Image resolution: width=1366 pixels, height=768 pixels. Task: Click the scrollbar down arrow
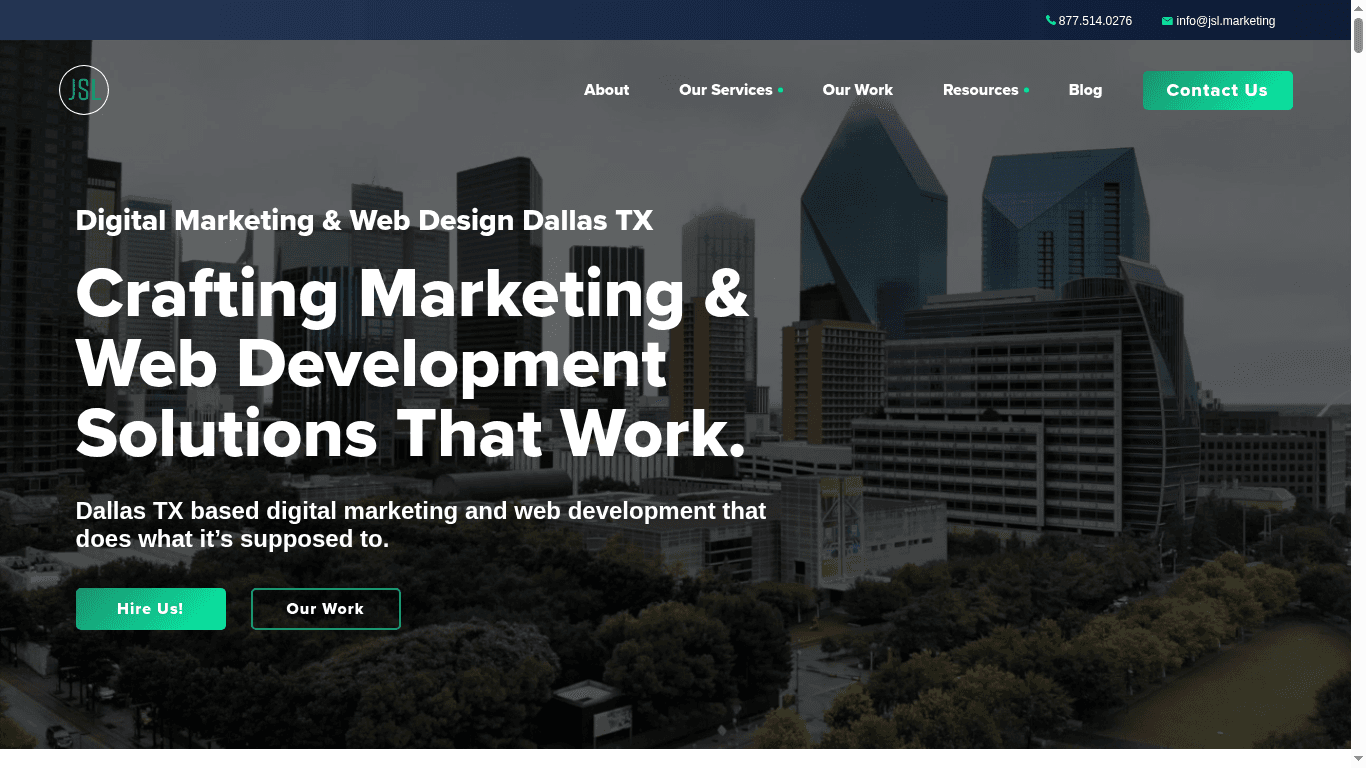(x=1358, y=759)
